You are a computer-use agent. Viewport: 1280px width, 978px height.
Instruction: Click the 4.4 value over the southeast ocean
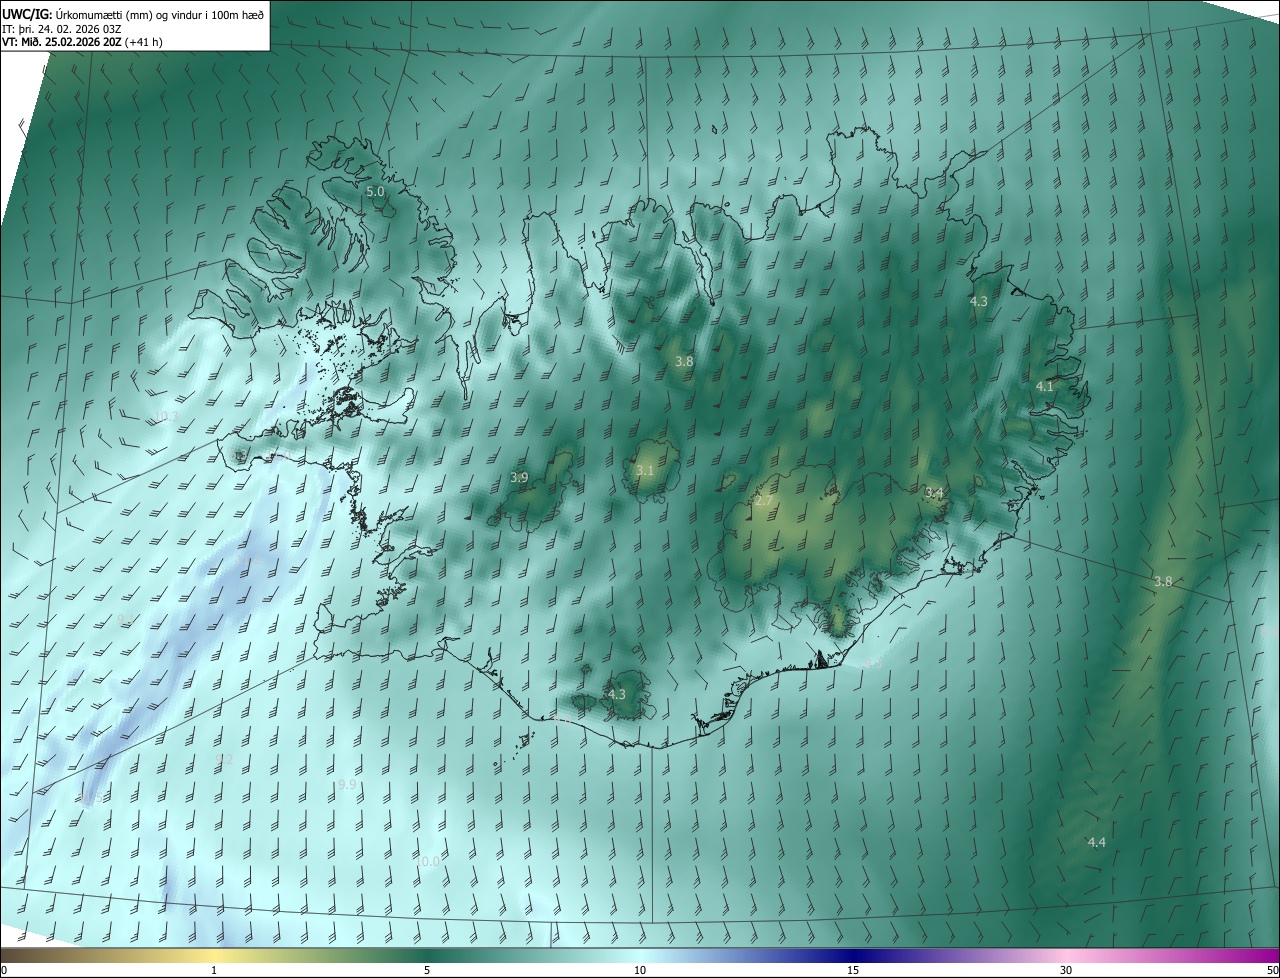pyautogui.click(x=1097, y=842)
